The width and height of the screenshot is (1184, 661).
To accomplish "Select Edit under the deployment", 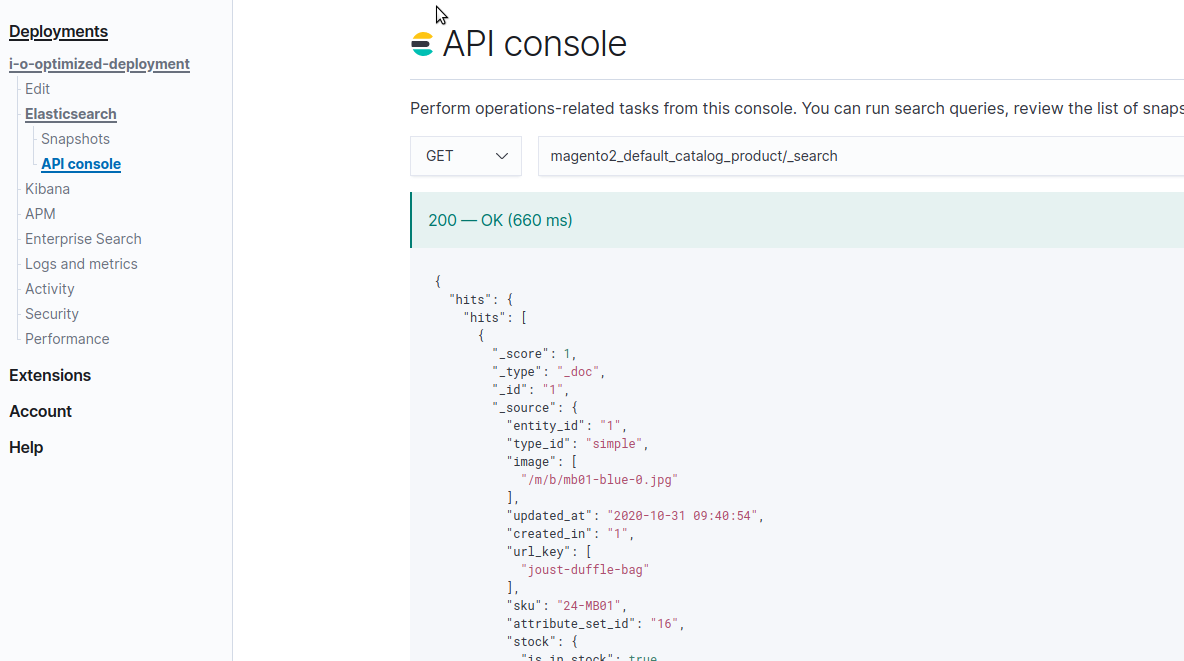I will [37, 88].
